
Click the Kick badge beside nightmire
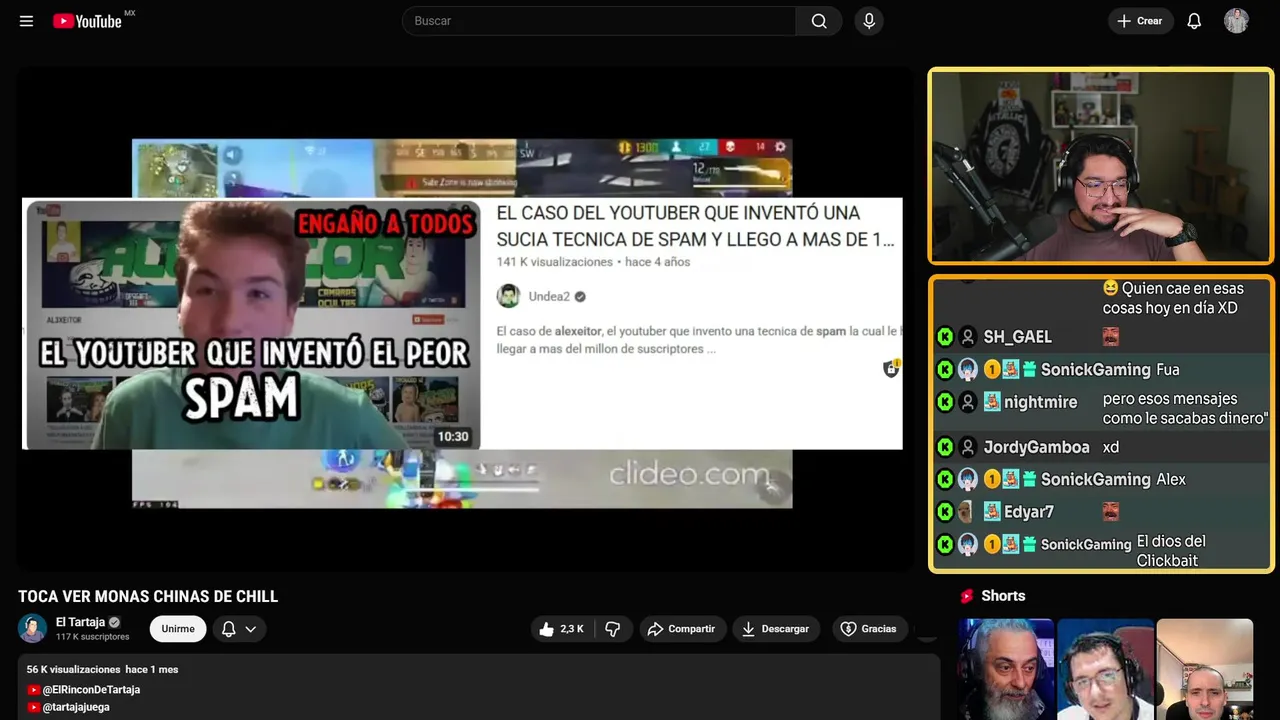tap(945, 402)
